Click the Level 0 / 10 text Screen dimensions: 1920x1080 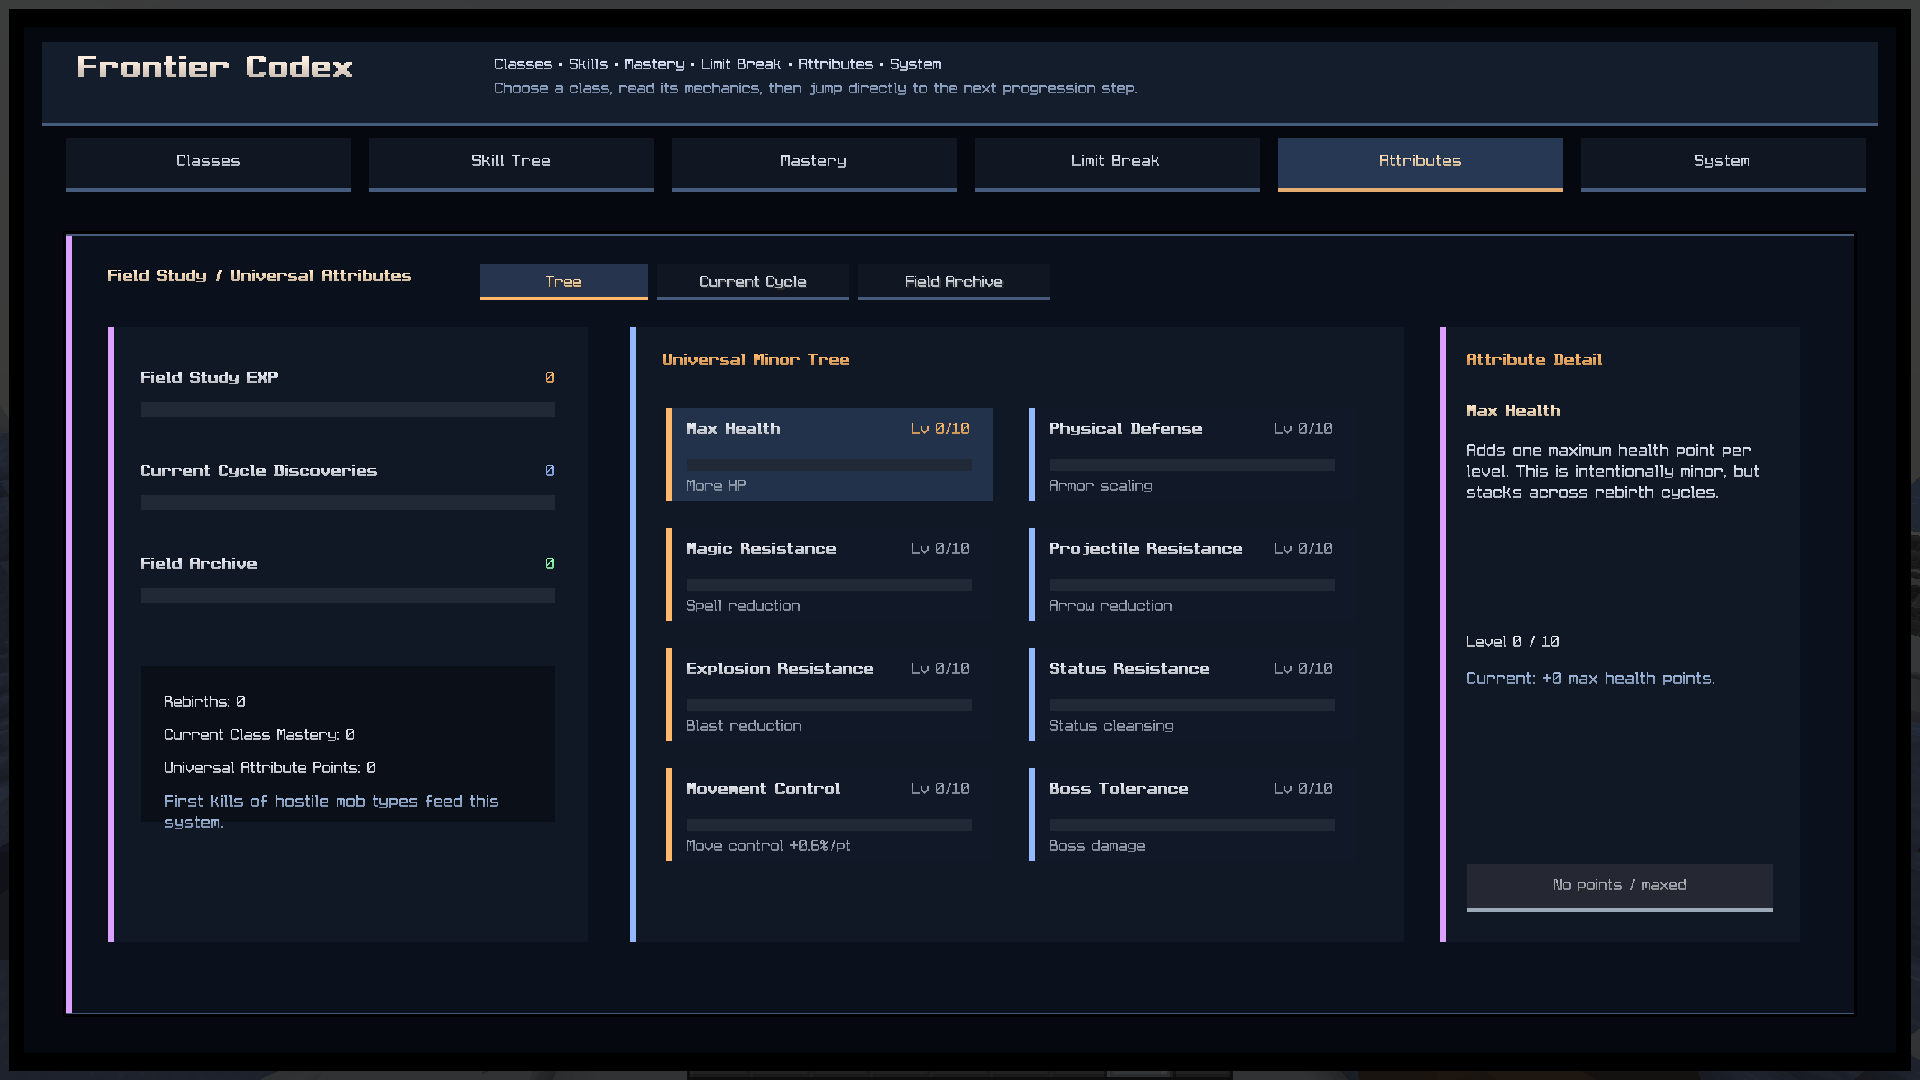(x=1513, y=642)
